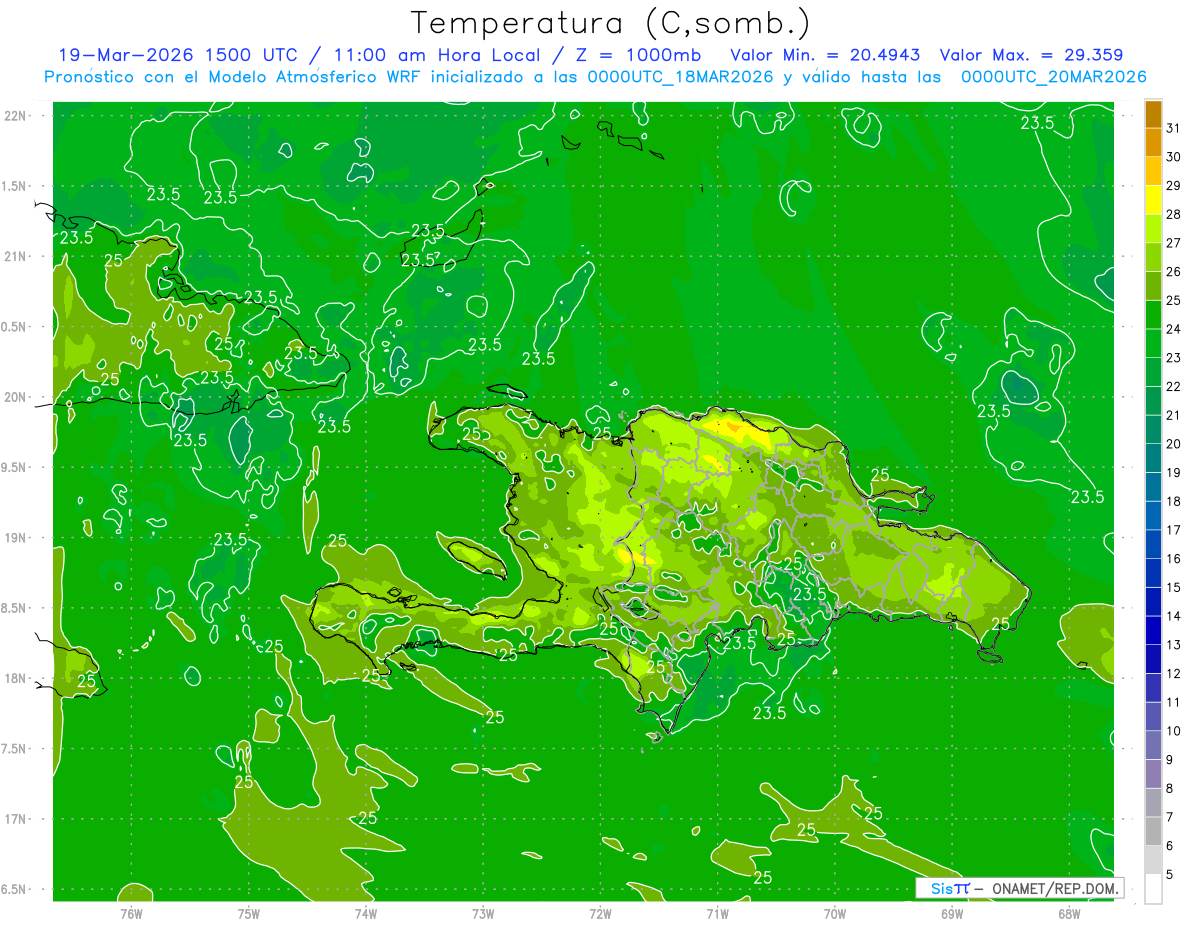Click the SisTT ONAMET/REP.DOM. credit box
1200x927 pixels.
[x=1019, y=888]
